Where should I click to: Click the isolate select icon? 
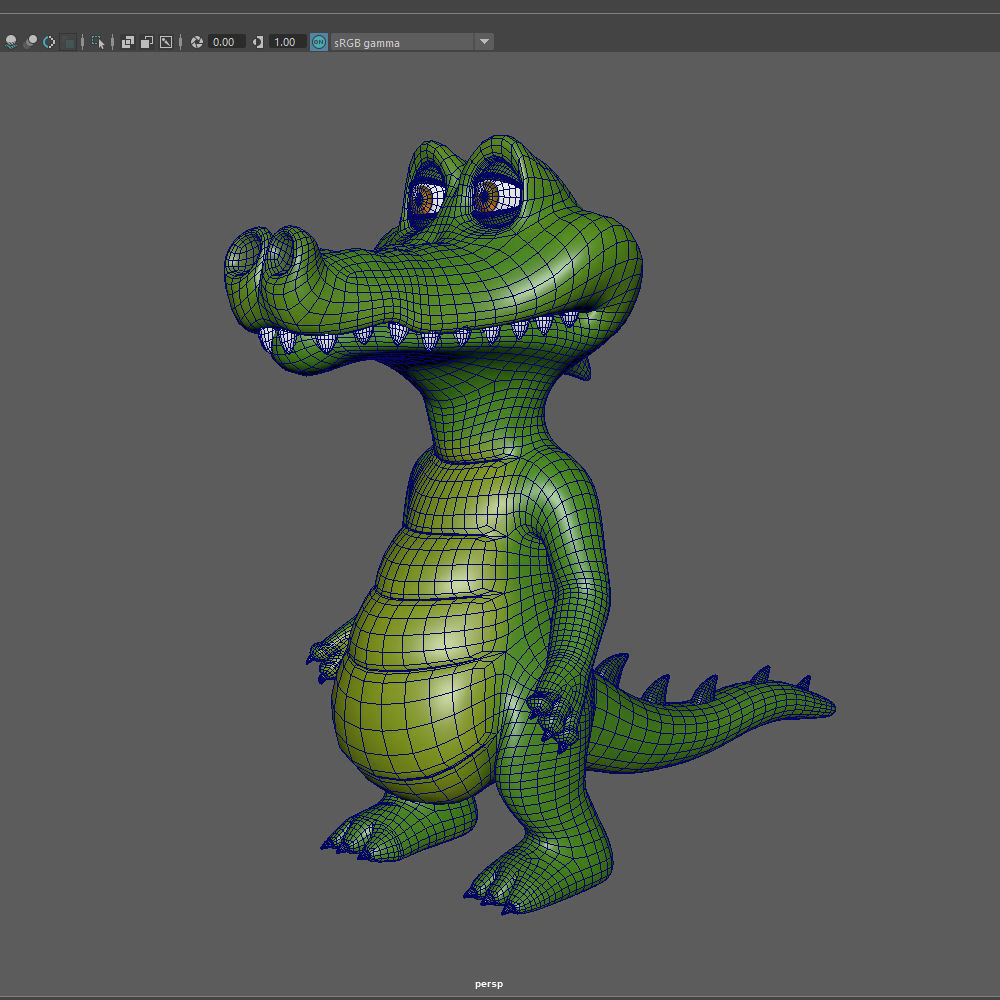(98, 42)
